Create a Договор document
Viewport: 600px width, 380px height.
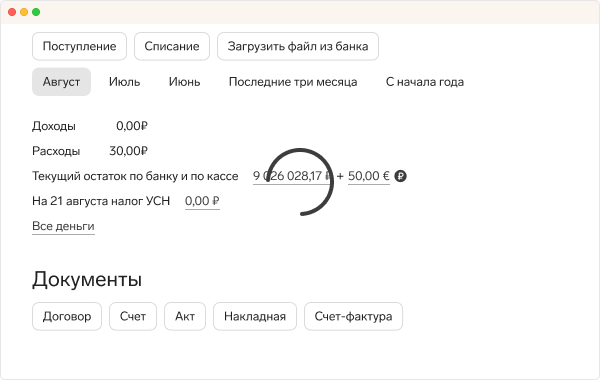pos(67,316)
